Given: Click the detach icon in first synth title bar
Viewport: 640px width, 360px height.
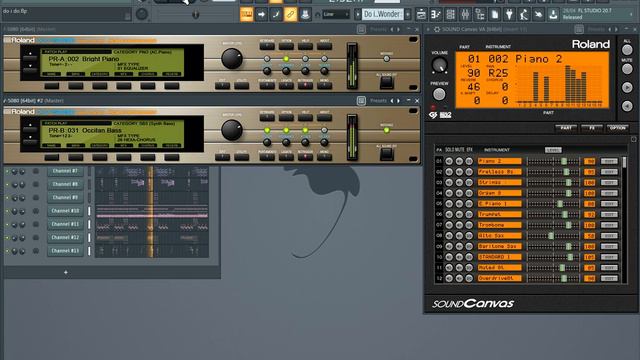Looking at the screenshot, I should pyautogui.click(x=361, y=29).
